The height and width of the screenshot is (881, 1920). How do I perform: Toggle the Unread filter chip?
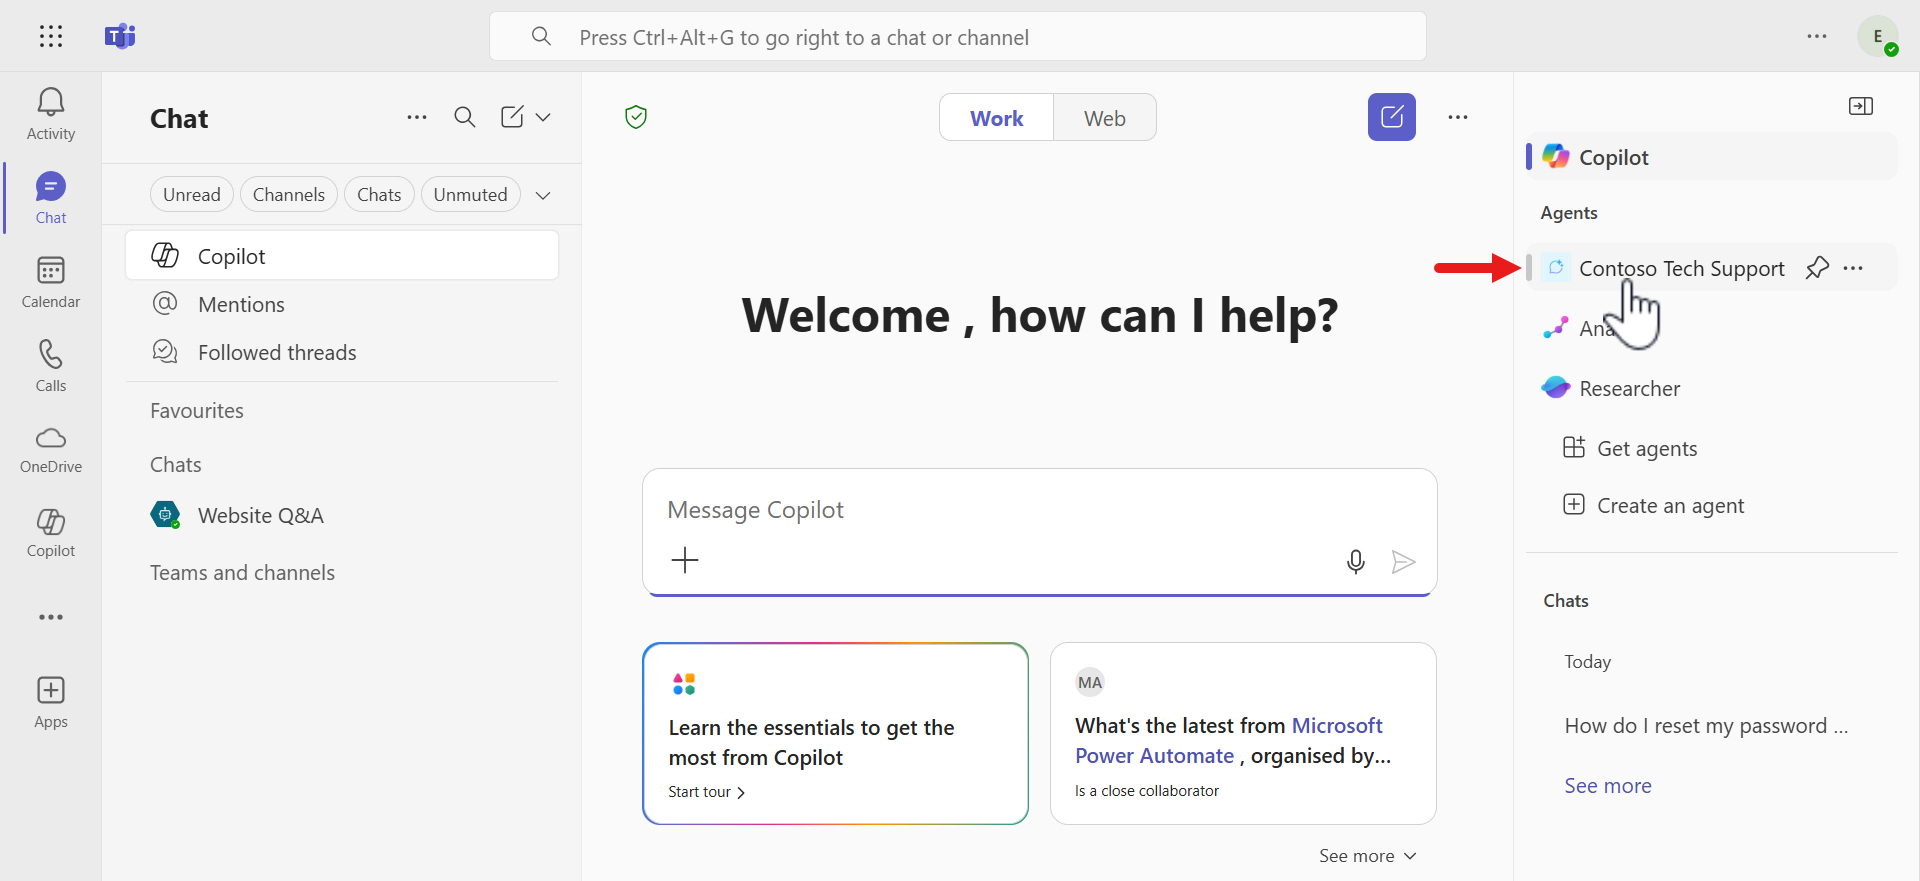pos(191,195)
